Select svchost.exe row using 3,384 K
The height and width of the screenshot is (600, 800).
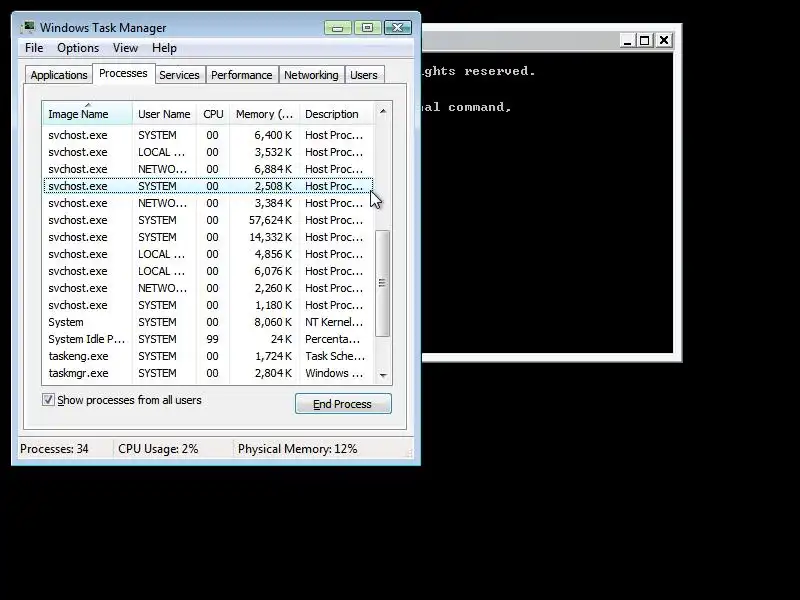[208, 203]
